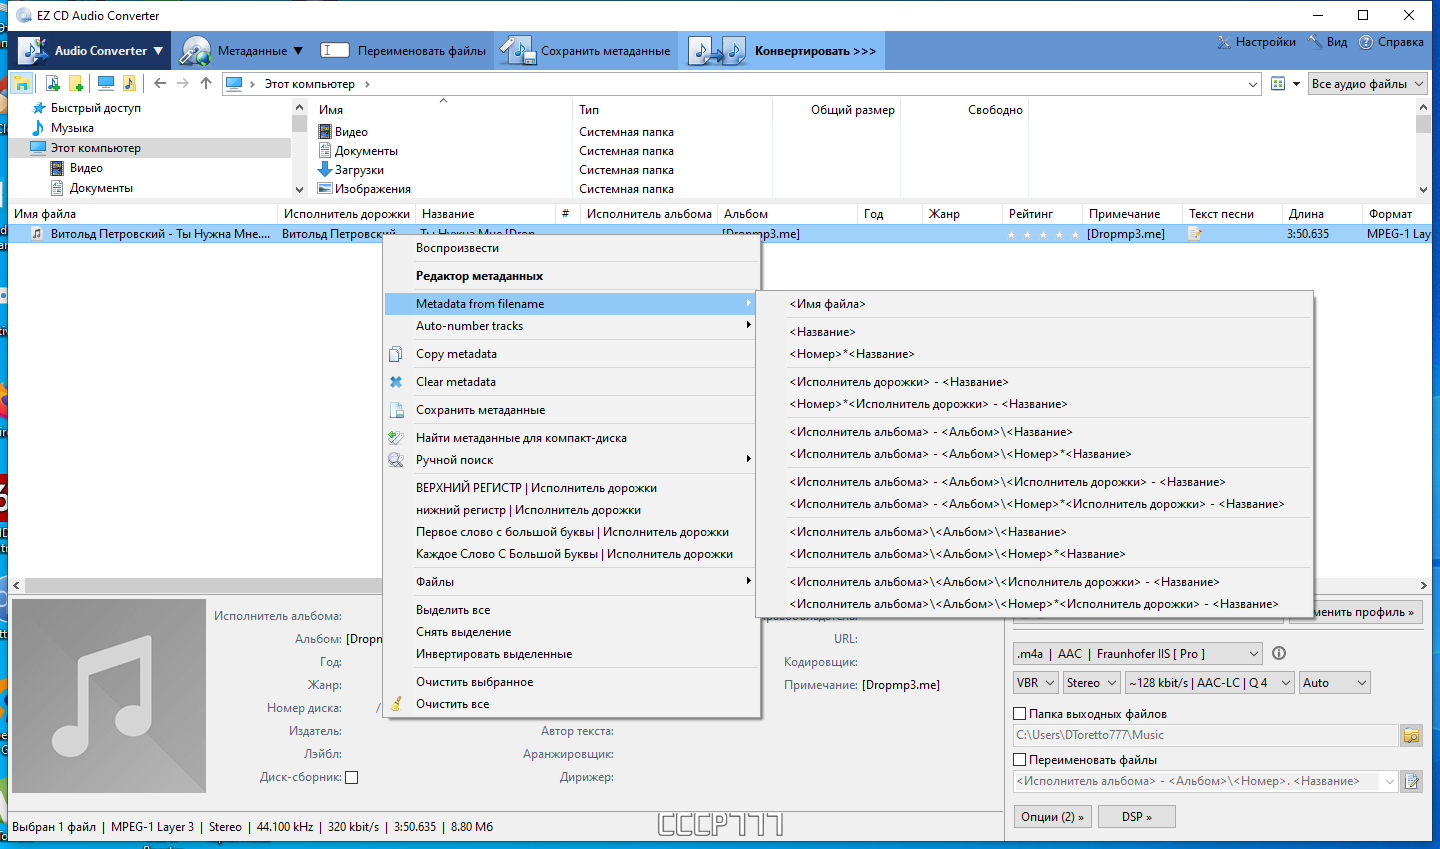
Task: Toggle the folder browser icon
Action: point(21,83)
